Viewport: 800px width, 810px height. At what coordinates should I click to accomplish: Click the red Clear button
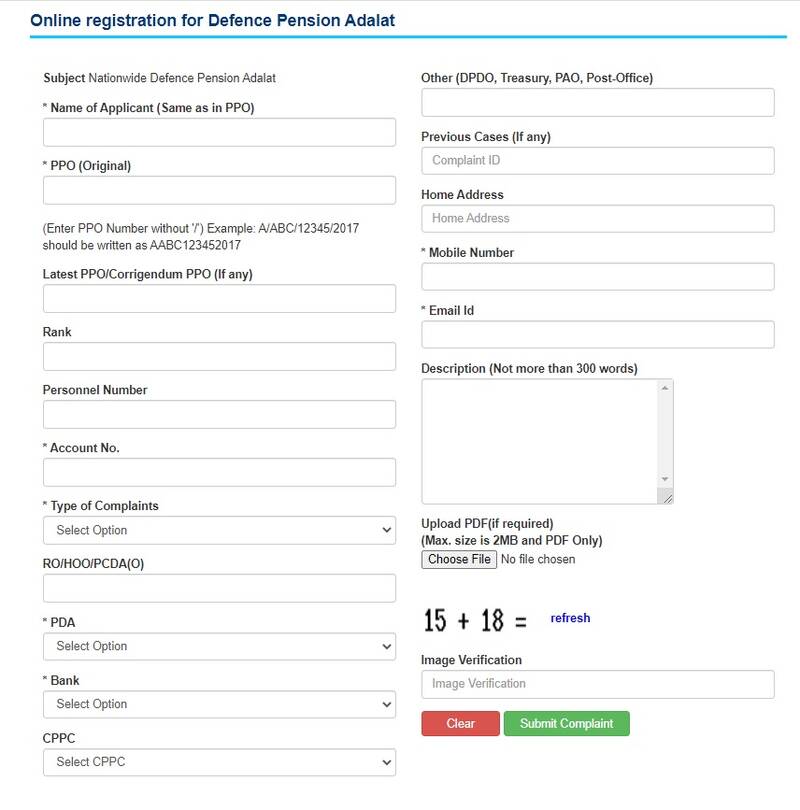(x=460, y=723)
